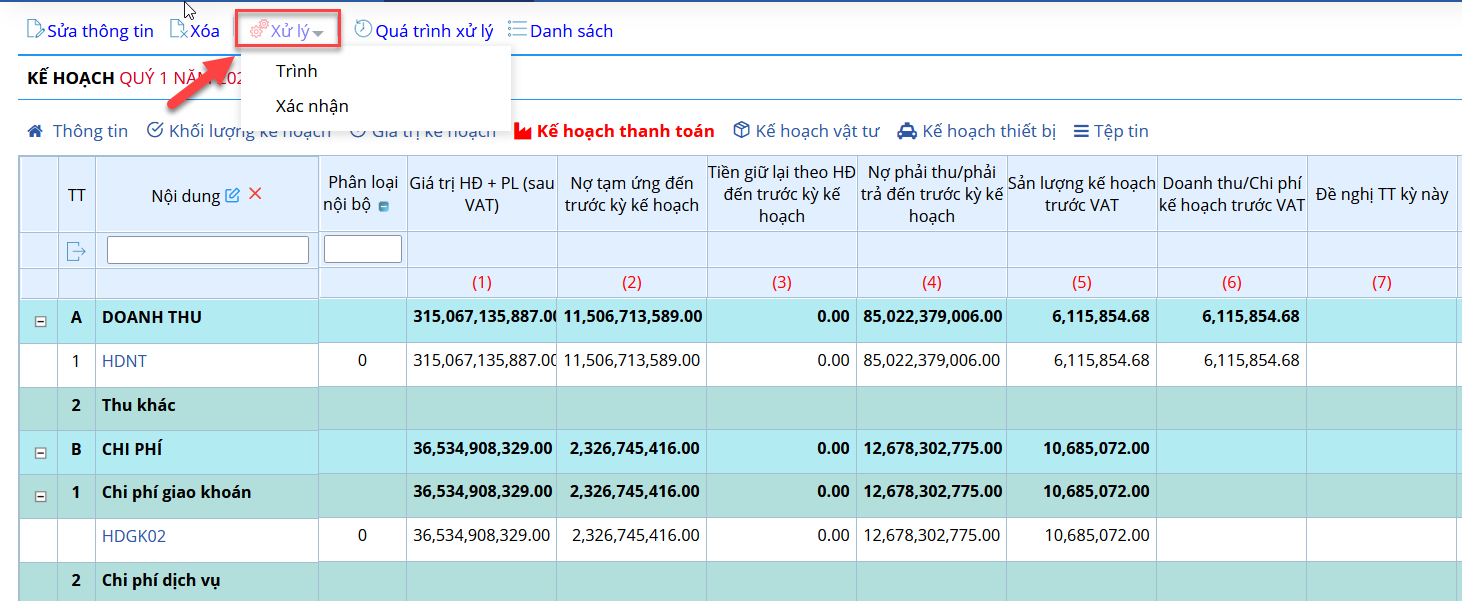Click the Nội dung filter text box

(207, 250)
